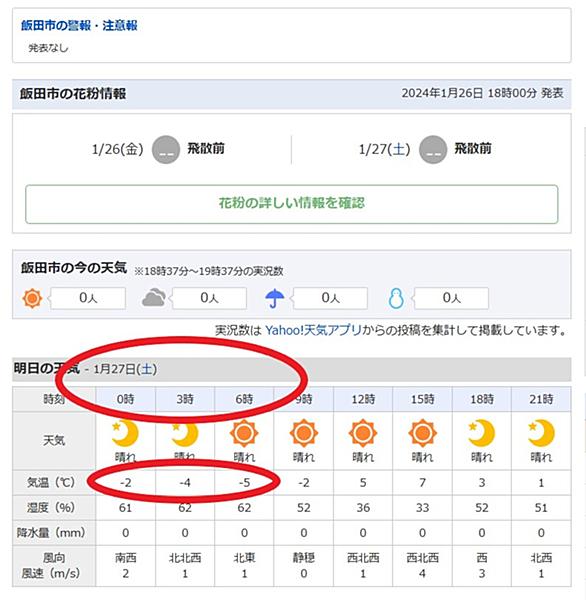This screenshot has width=586, height=600.
Task: Open the Yahoo!天気アプリ link
Action: (313, 330)
